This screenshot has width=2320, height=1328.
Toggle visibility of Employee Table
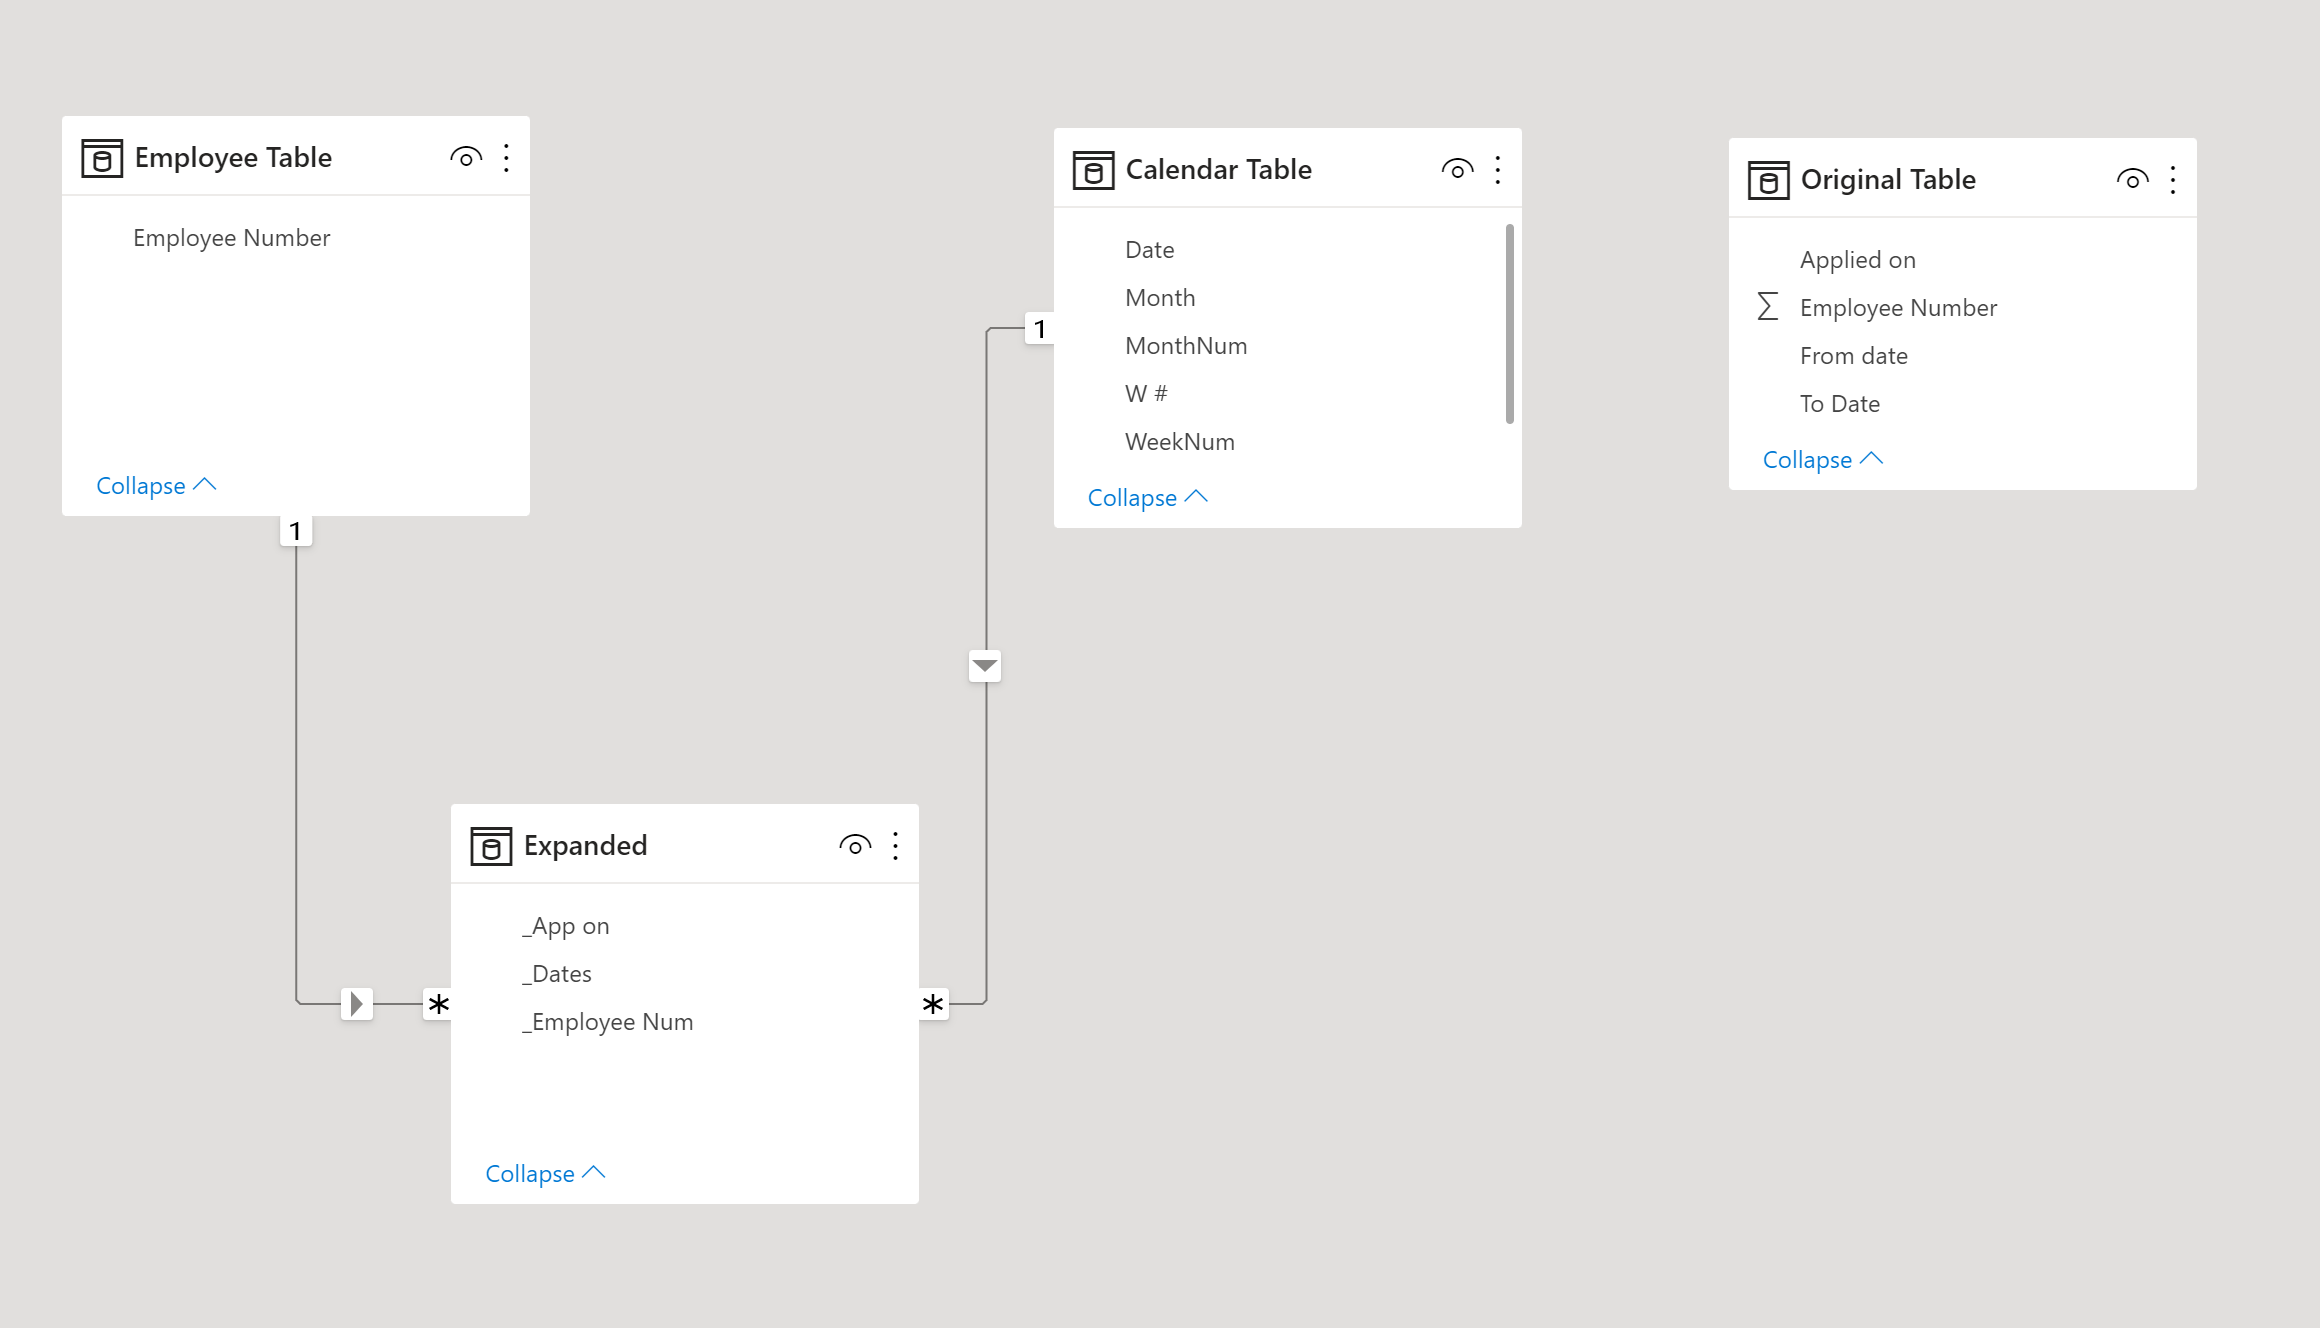point(465,158)
